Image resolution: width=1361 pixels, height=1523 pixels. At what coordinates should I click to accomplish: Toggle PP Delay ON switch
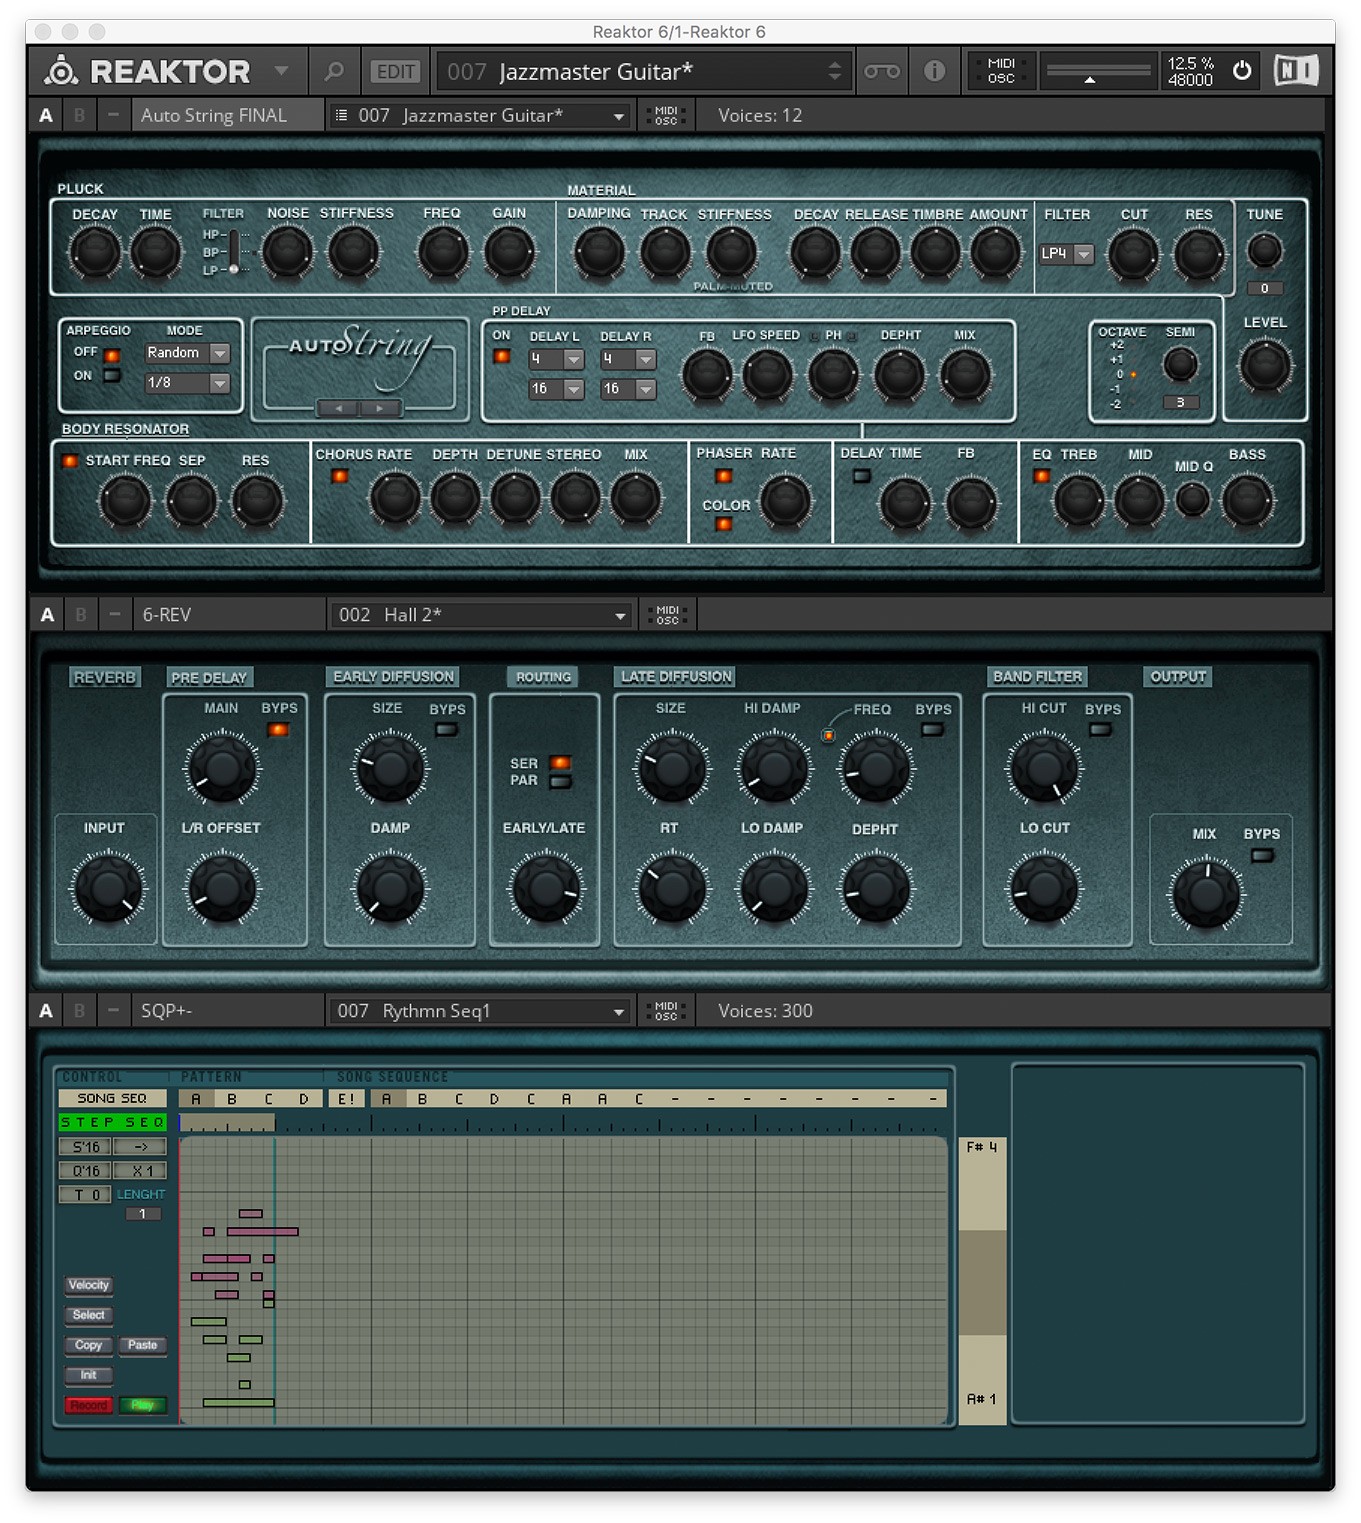point(501,356)
